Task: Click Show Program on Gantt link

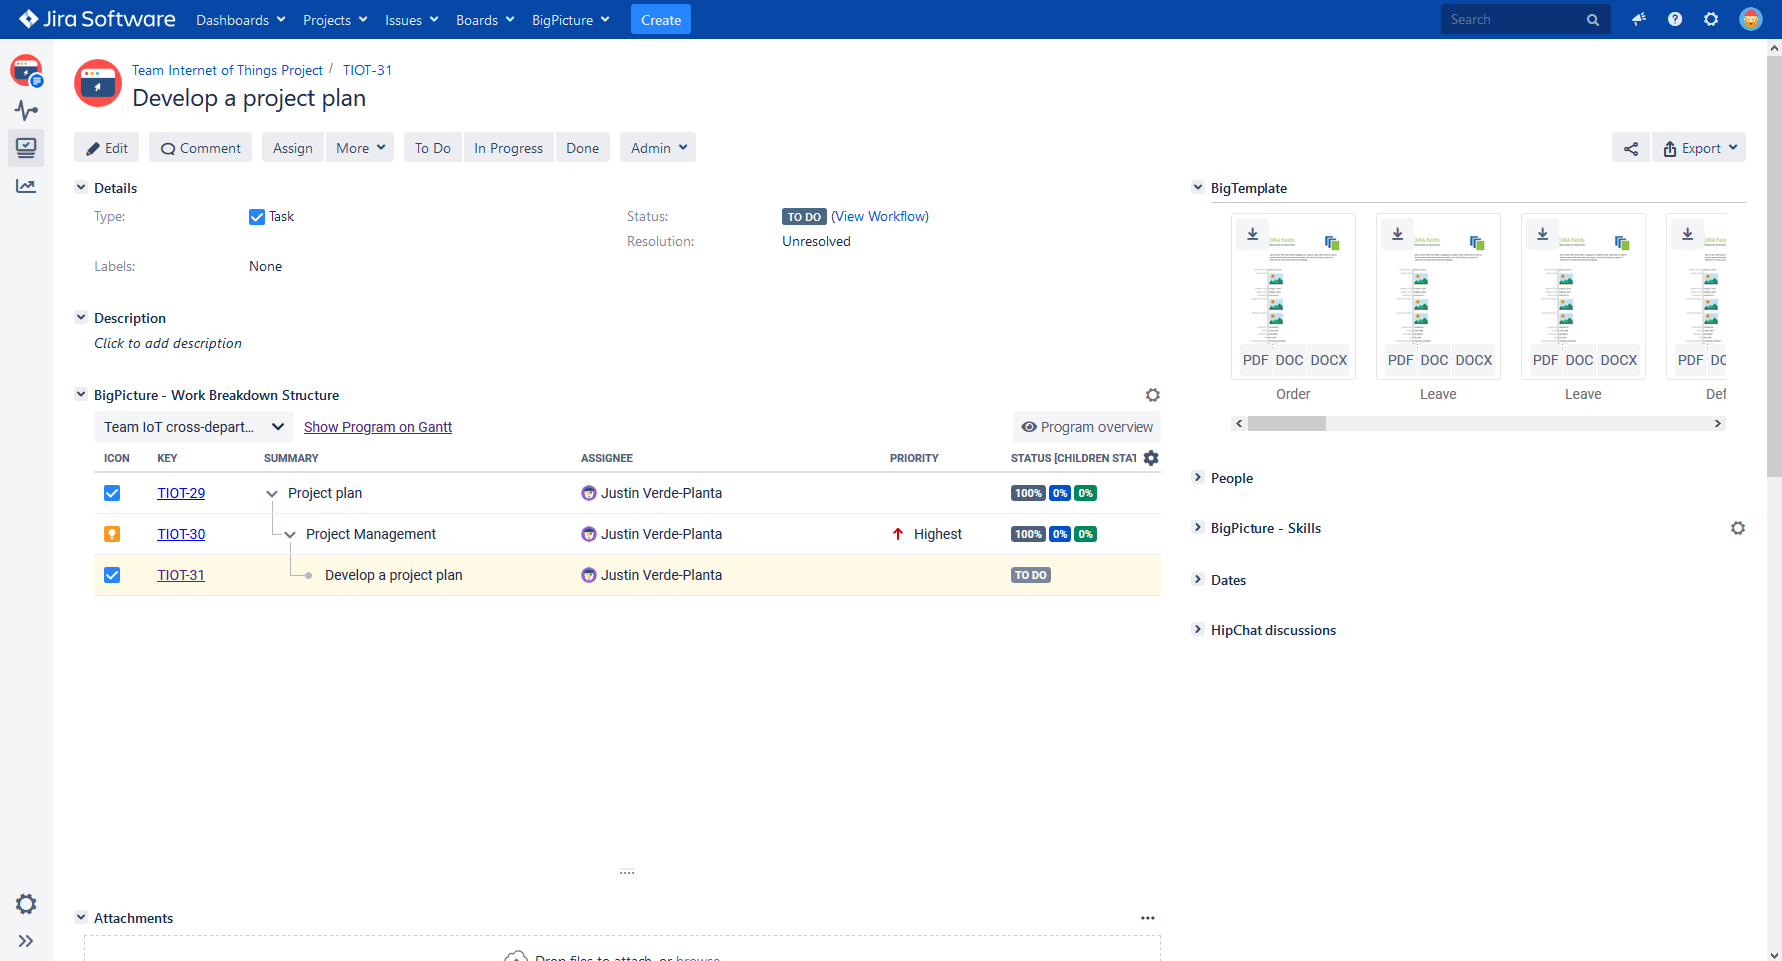Action: (x=378, y=427)
